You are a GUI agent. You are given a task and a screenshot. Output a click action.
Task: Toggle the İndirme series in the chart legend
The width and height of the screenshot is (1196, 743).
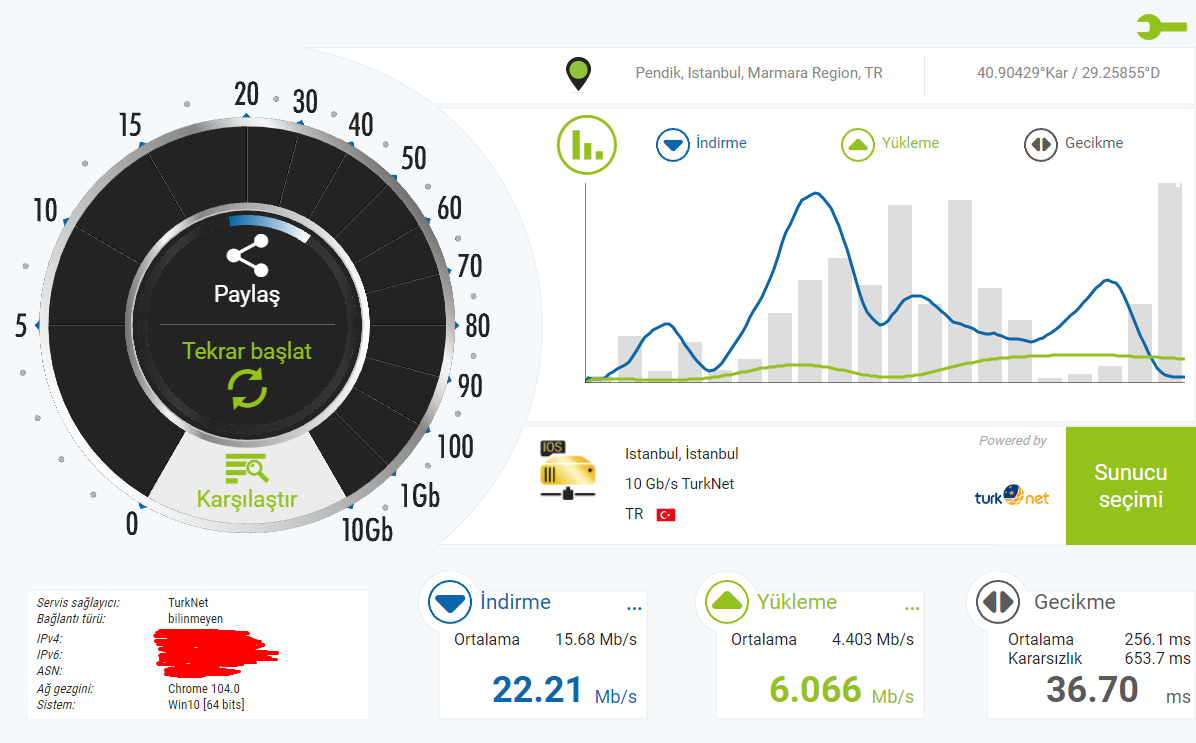coord(701,144)
